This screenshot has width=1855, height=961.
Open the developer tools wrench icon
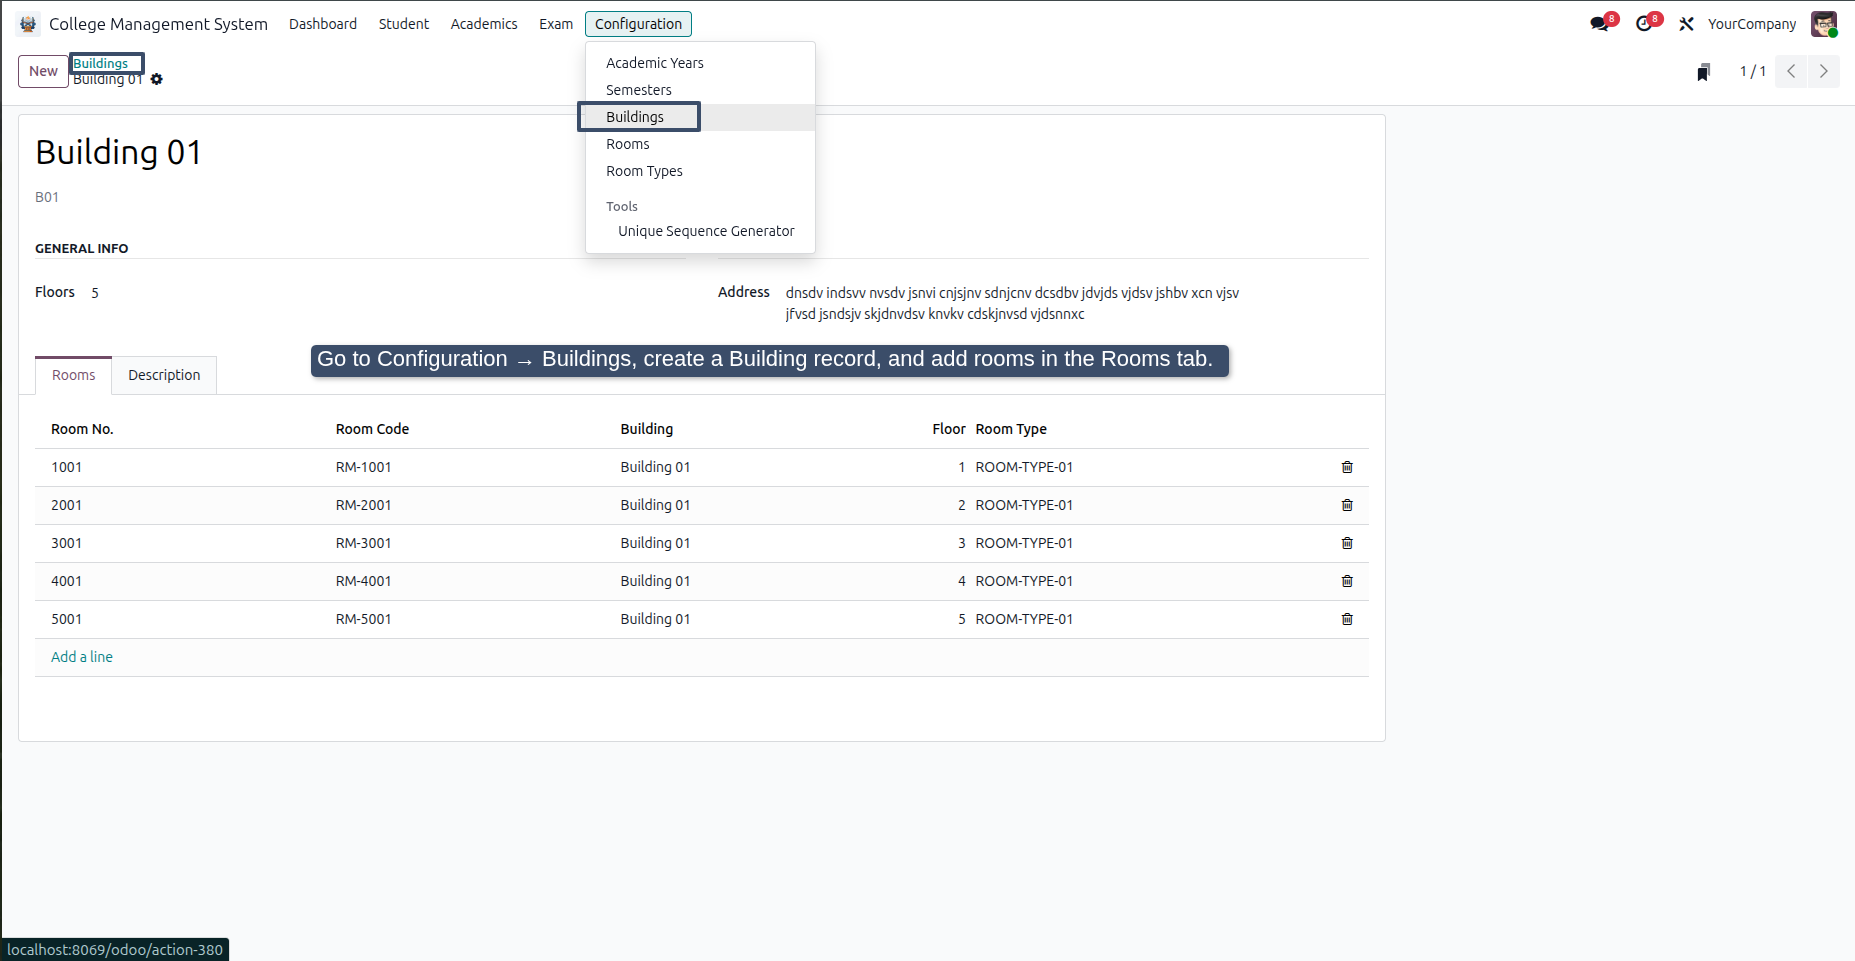[1687, 24]
